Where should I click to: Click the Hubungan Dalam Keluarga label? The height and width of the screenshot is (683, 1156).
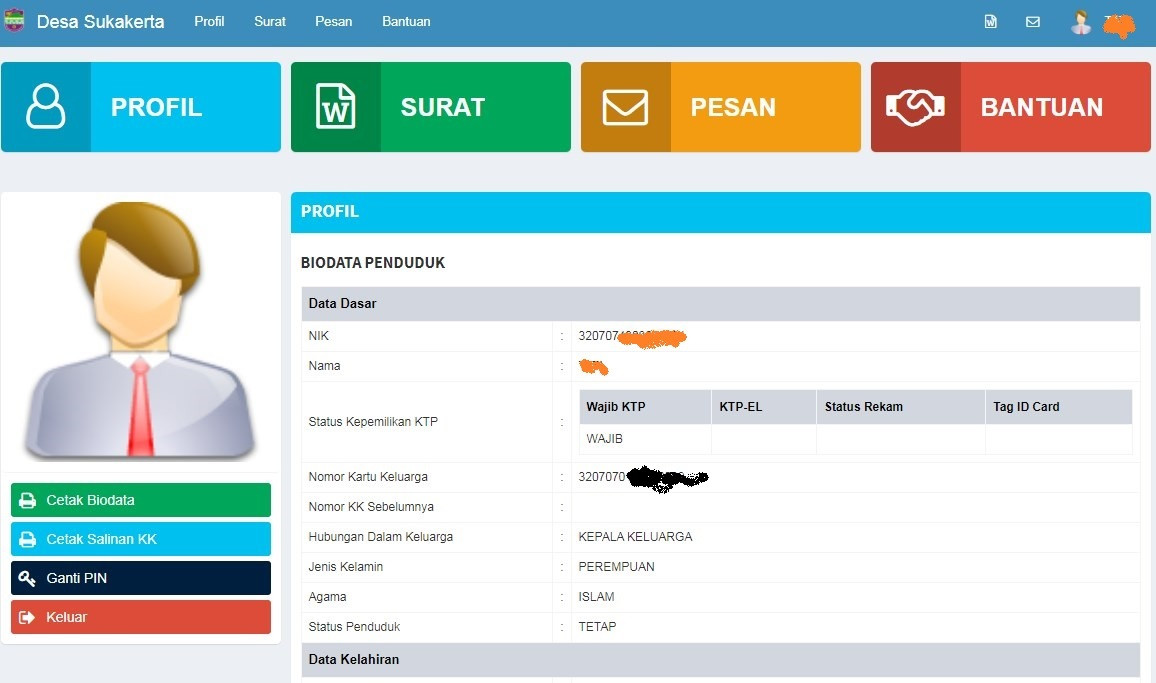[380, 537]
